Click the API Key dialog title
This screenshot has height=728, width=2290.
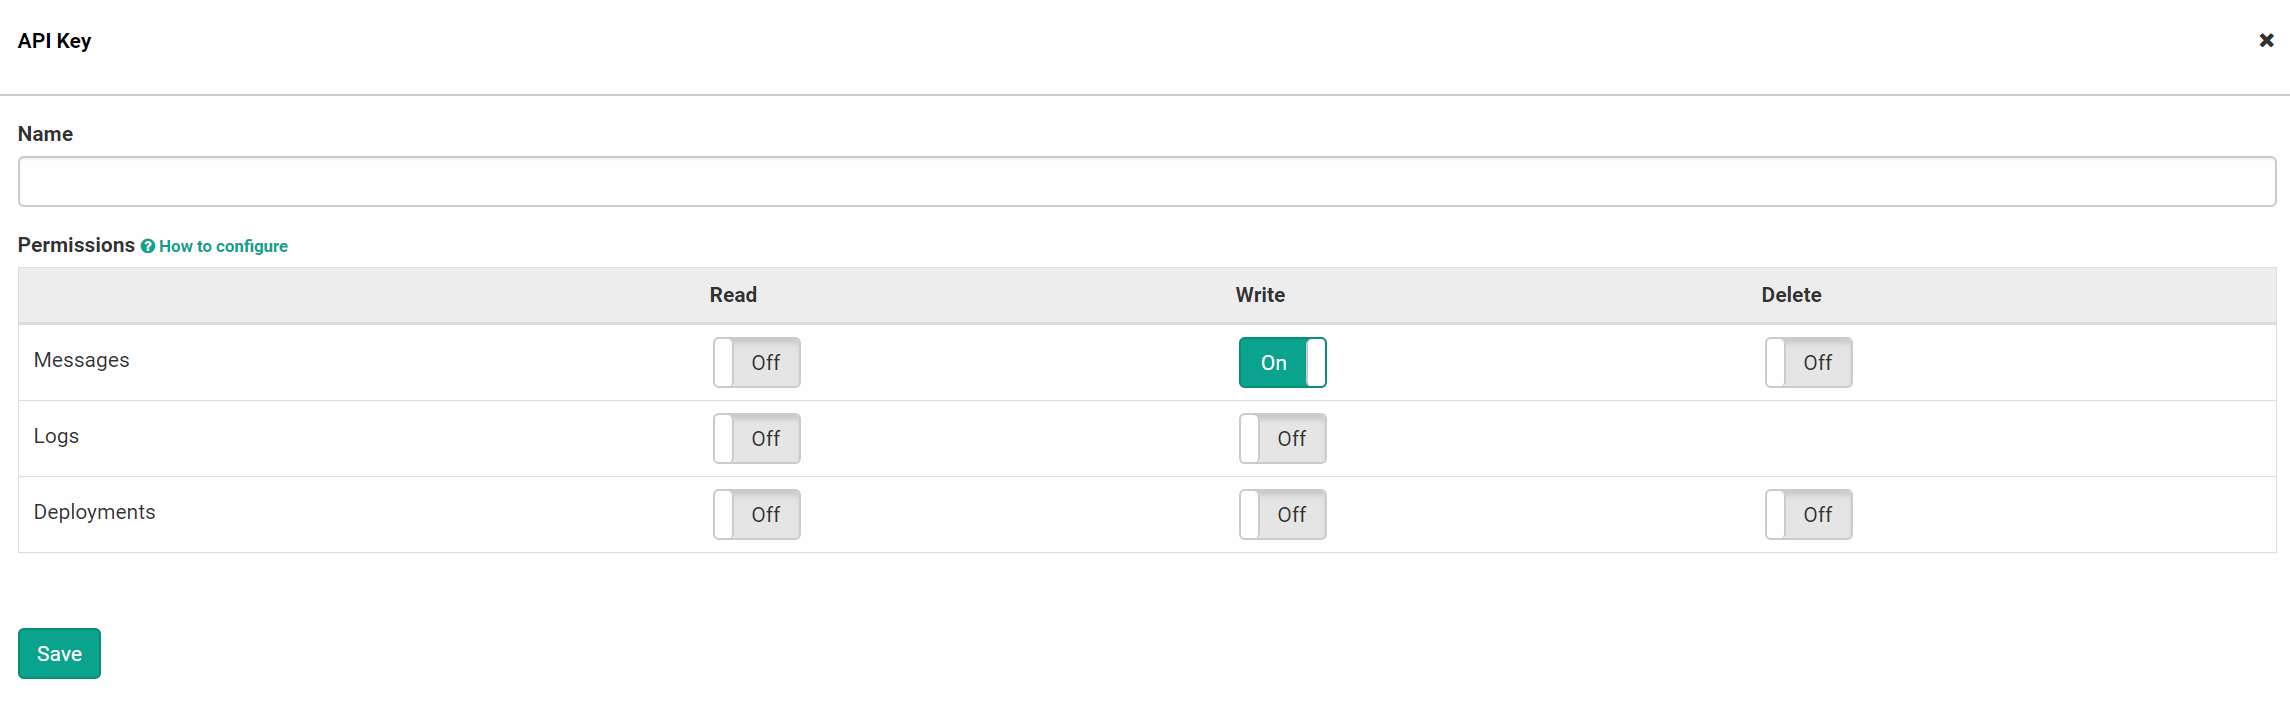[54, 40]
